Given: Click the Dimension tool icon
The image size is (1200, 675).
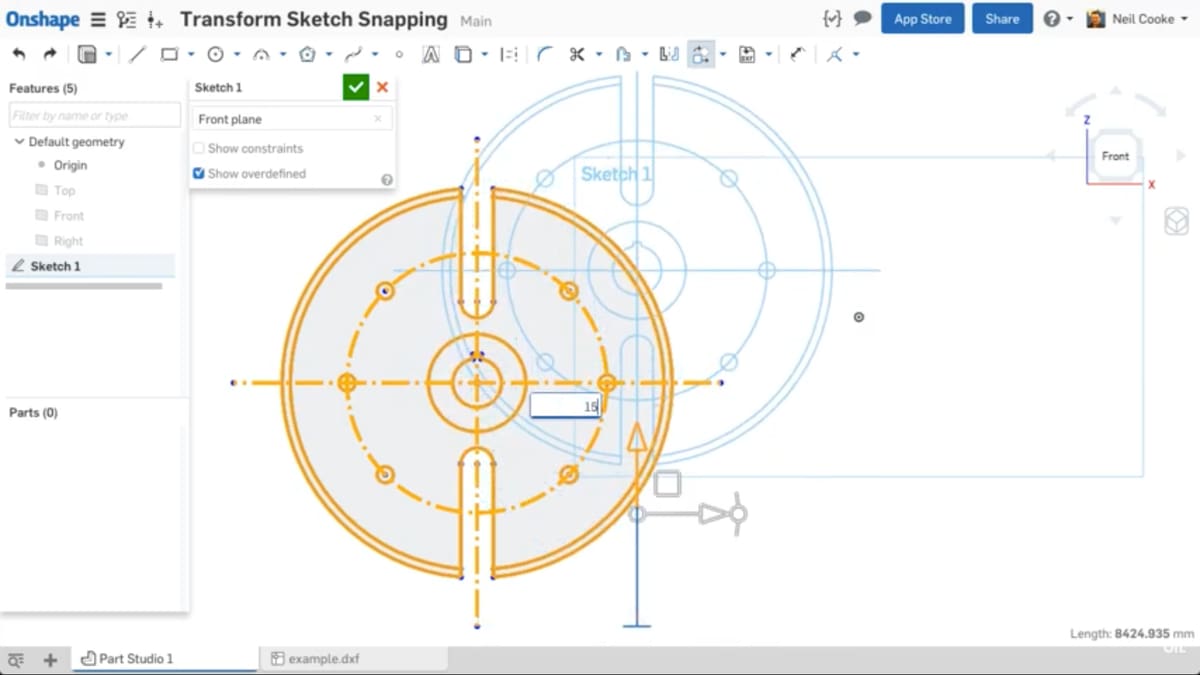Looking at the screenshot, I should tap(797, 55).
